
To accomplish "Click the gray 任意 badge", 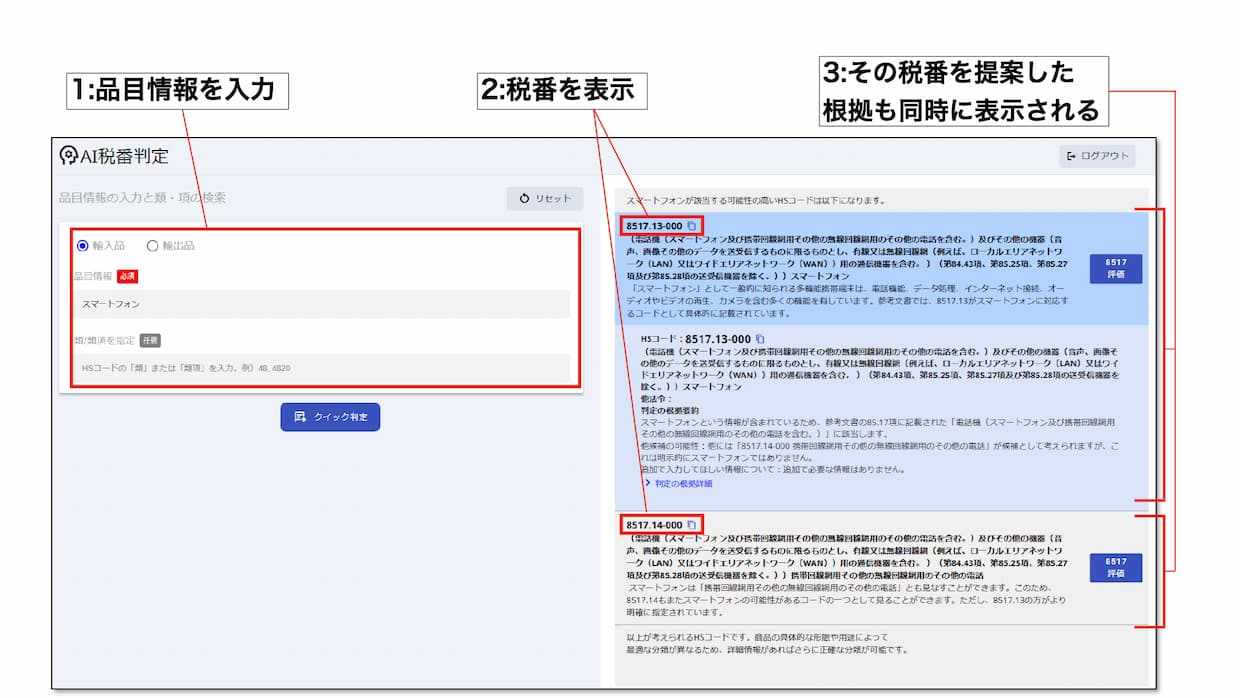I will [150, 340].
